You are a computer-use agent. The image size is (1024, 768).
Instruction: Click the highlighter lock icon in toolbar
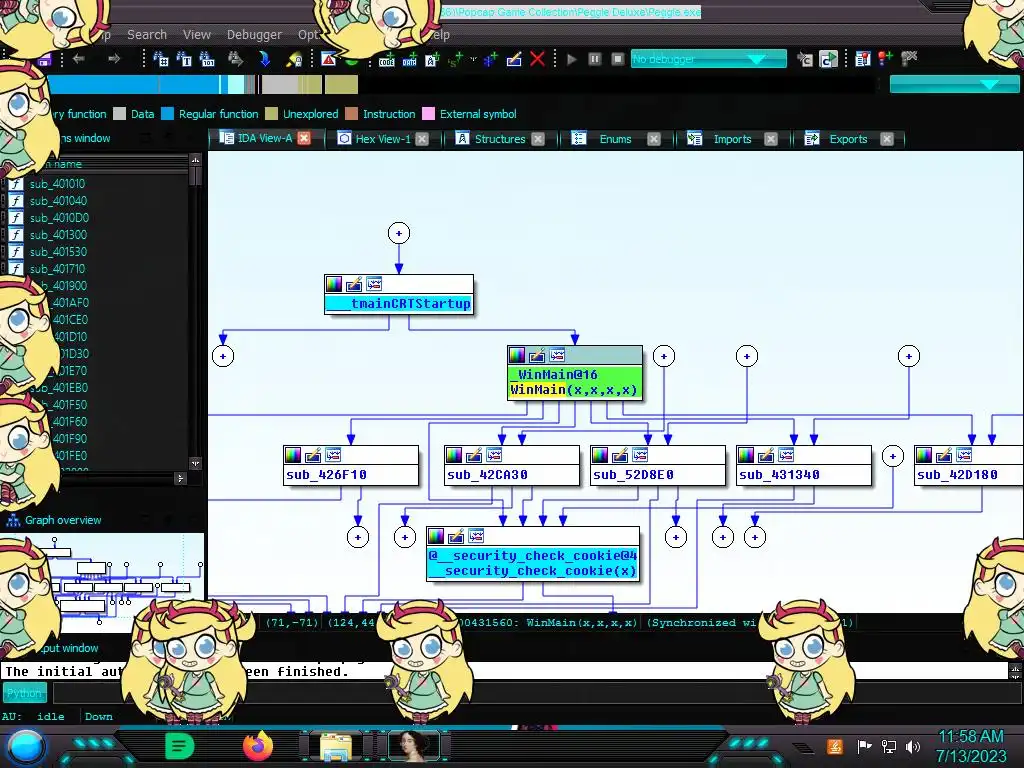(295, 59)
